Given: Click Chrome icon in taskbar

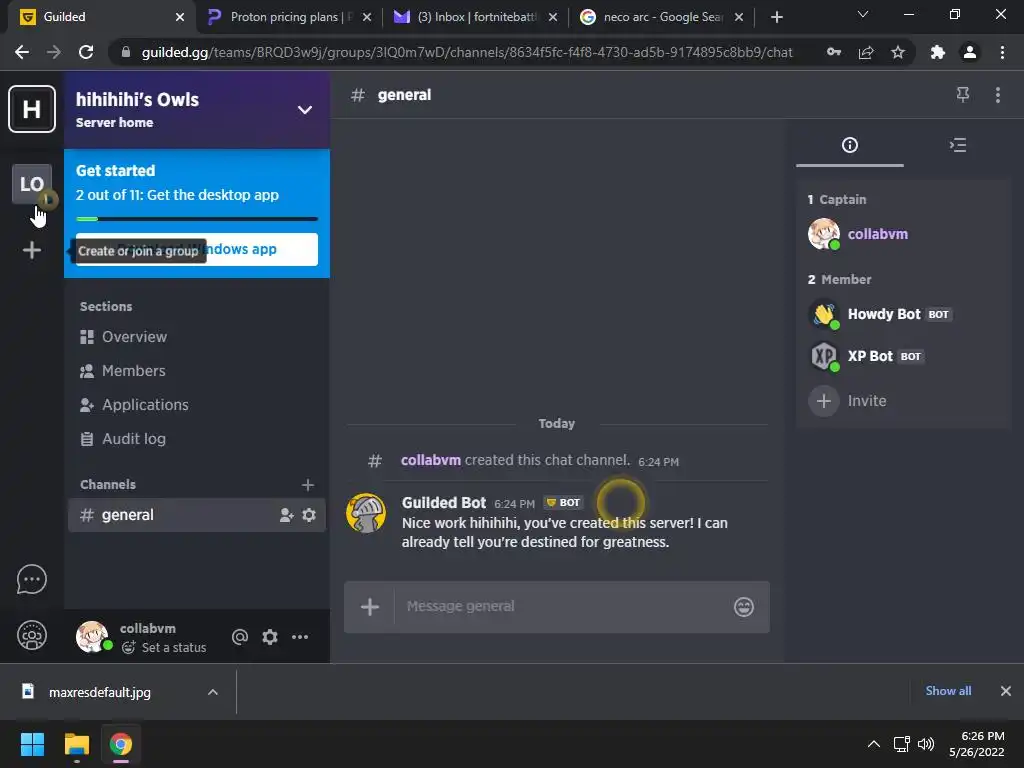Looking at the screenshot, I should click(120, 744).
